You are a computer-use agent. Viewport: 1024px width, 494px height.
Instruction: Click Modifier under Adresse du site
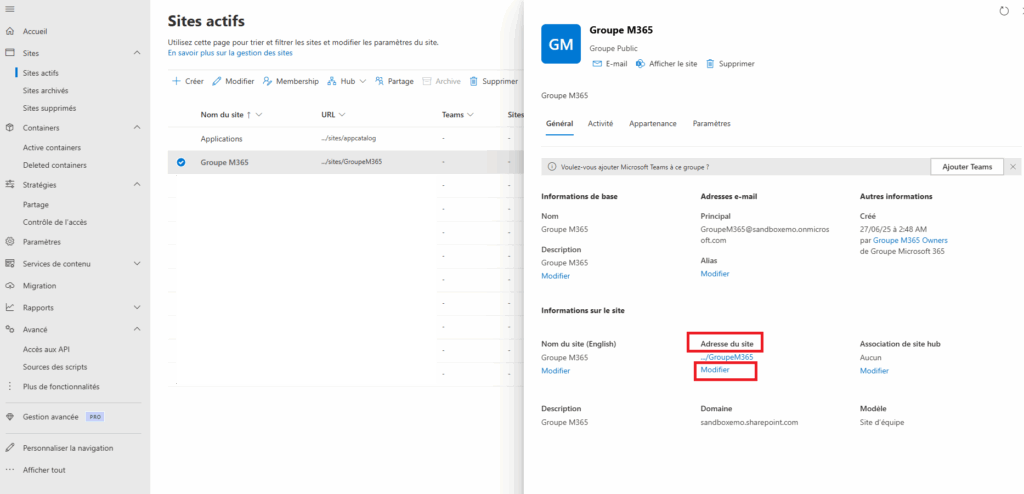[x=714, y=370]
